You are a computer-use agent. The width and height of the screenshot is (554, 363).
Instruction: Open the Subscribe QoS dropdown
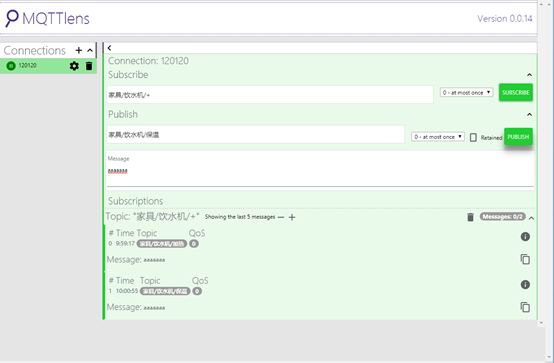pos(466,93)
